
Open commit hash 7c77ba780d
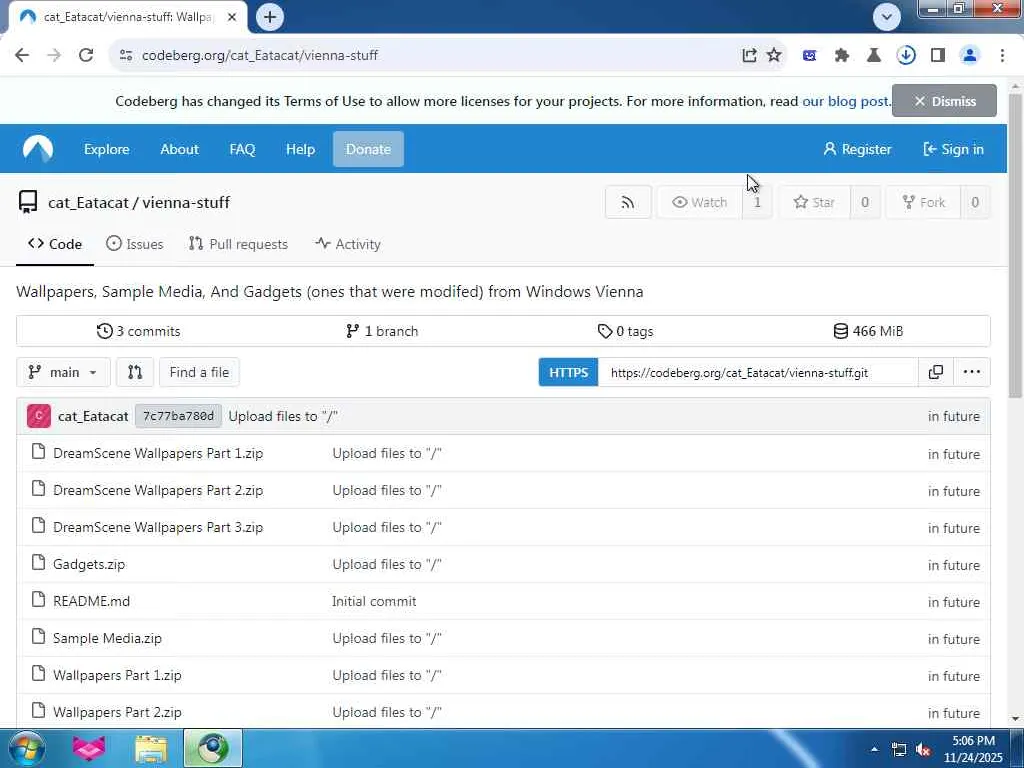click(x=178, y=416)
